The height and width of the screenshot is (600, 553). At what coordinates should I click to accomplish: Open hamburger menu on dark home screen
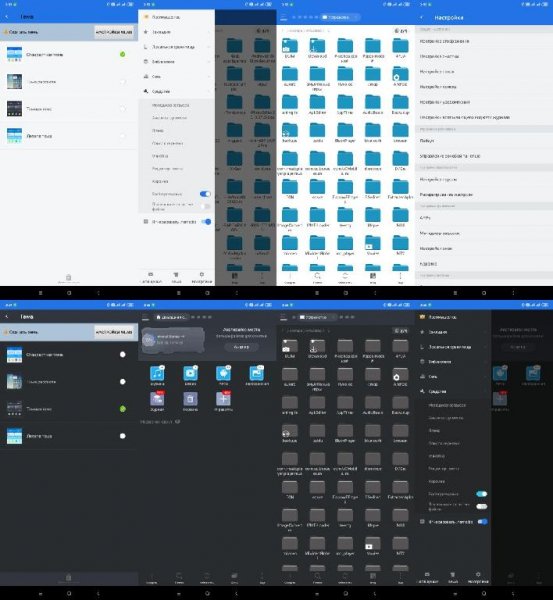pos(145,317)
